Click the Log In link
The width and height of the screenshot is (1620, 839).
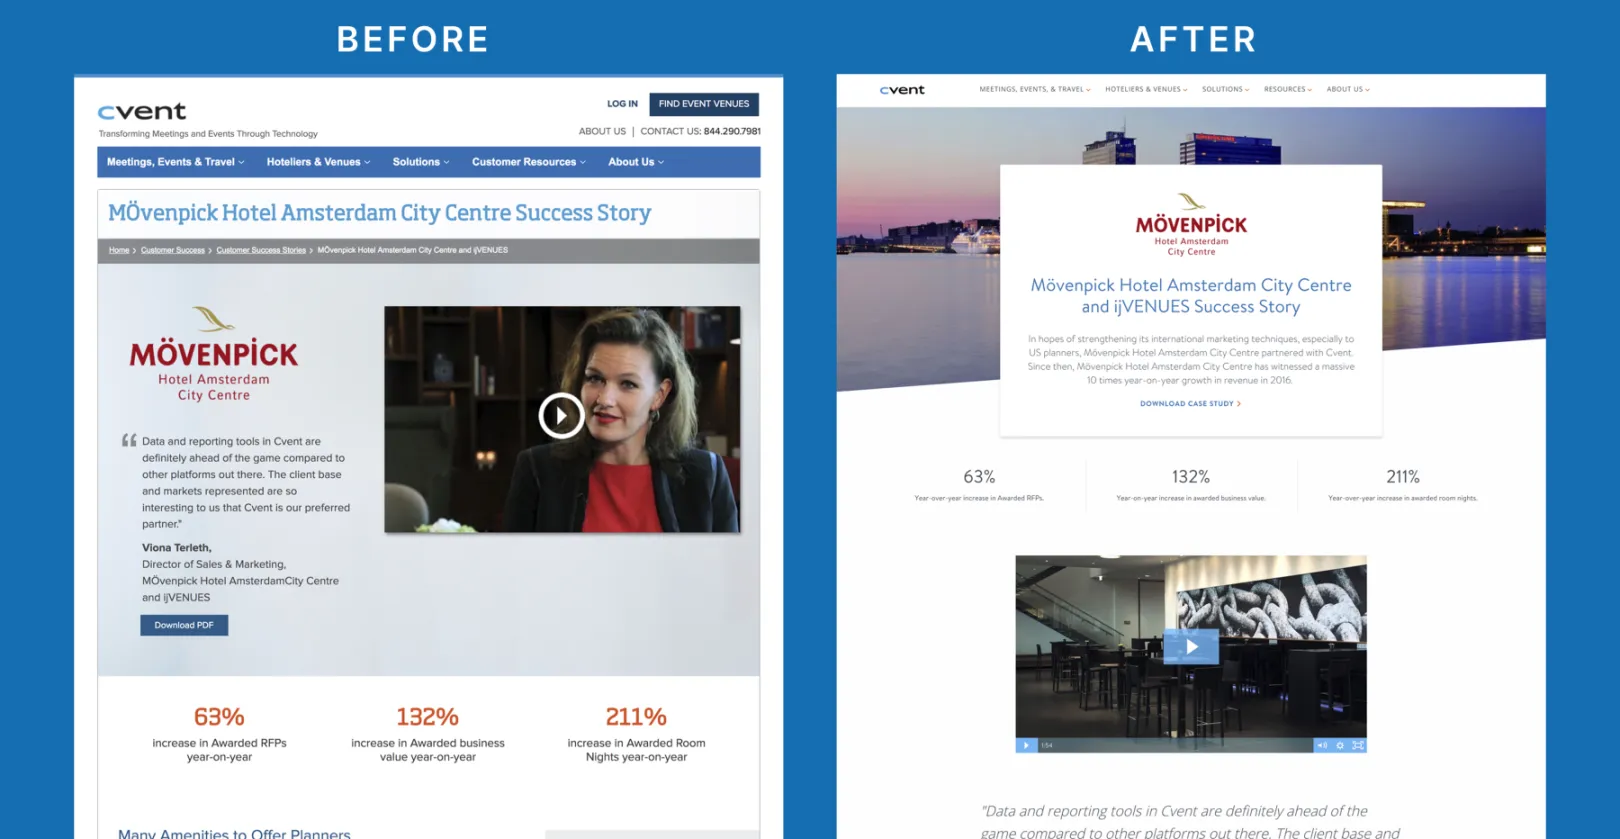622,104
